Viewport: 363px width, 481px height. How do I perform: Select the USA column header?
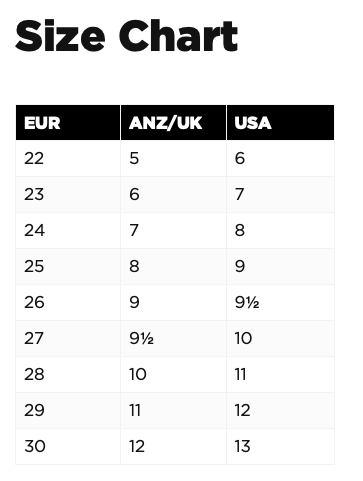(x=280, y=123)
